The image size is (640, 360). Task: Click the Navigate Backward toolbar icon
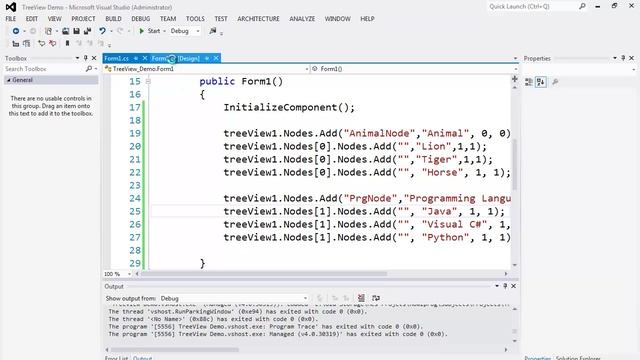(x=16, y=31)
